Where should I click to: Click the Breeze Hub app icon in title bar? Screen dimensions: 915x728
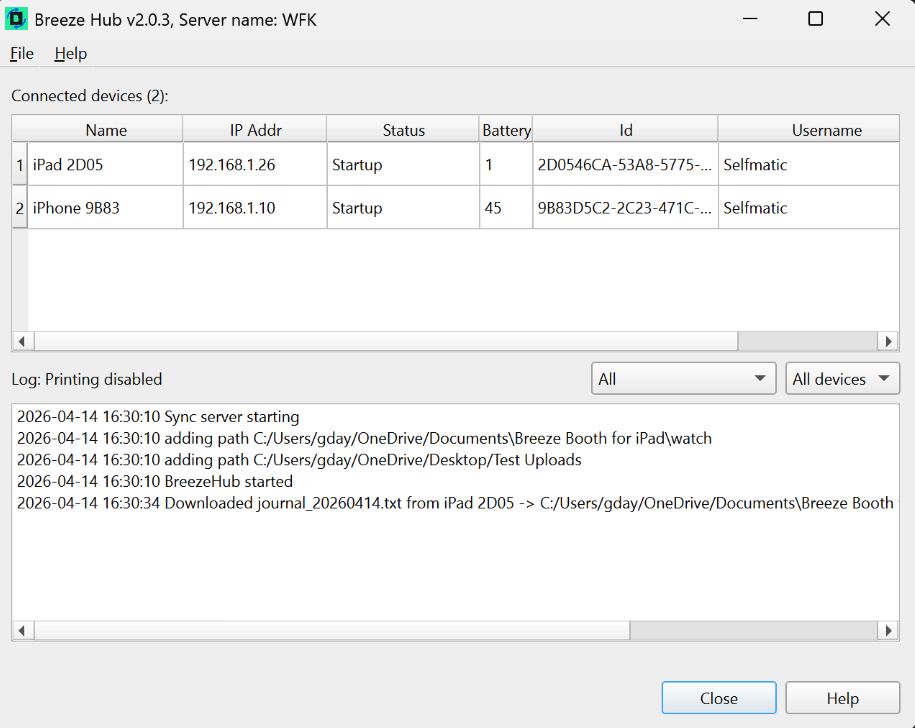coord(16,19)
